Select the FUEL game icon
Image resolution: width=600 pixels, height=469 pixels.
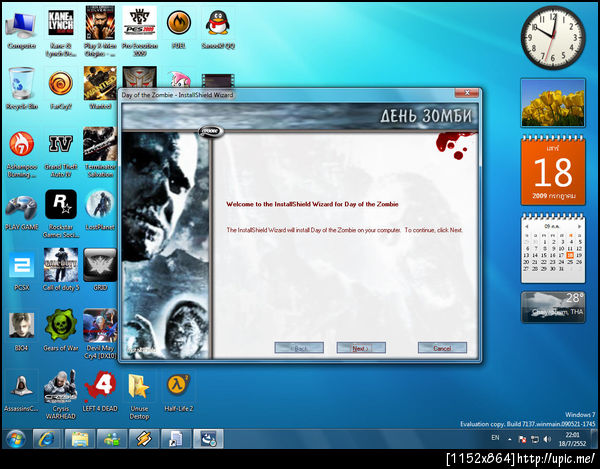[x=179, y=31]
